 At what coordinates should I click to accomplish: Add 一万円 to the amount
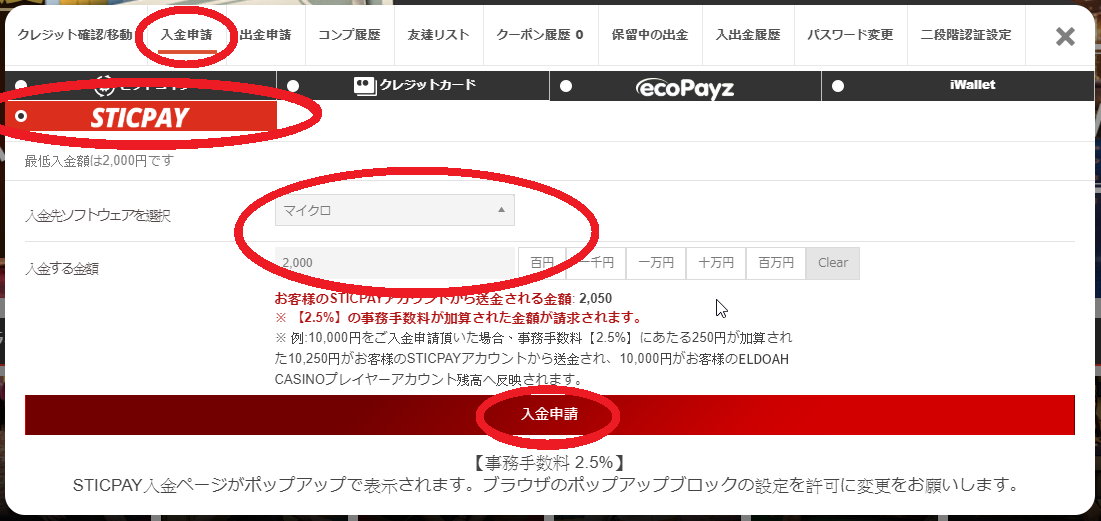pos(656,263)
